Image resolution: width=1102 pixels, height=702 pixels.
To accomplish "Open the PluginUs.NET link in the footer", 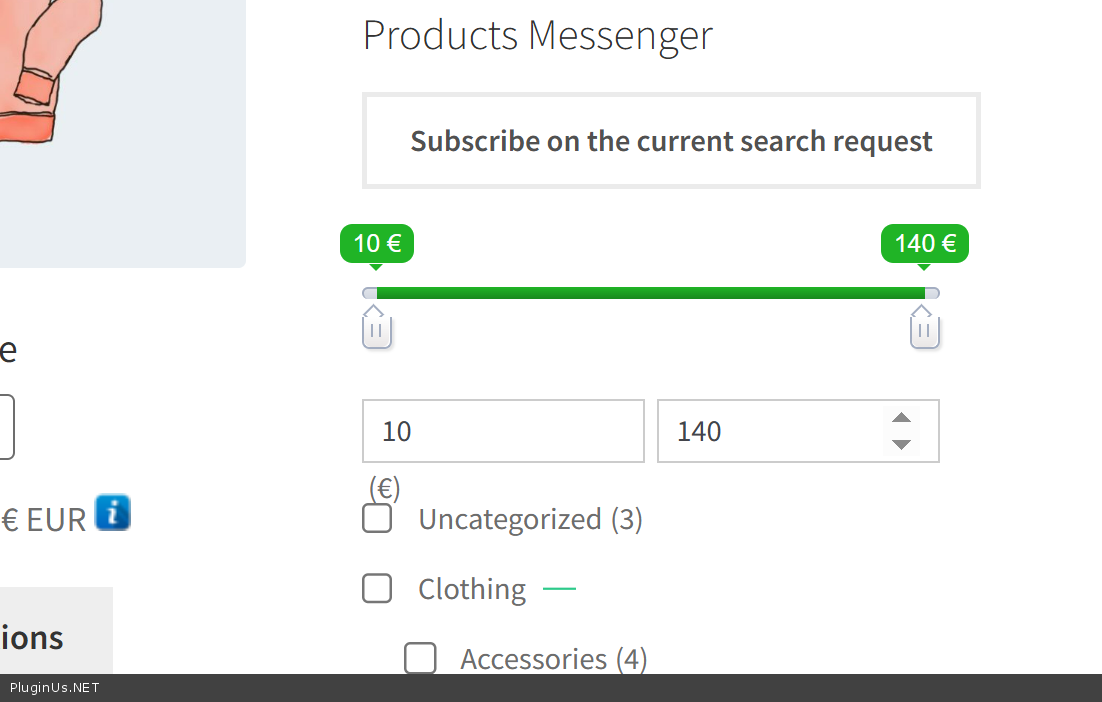I will tap(55, 688).
